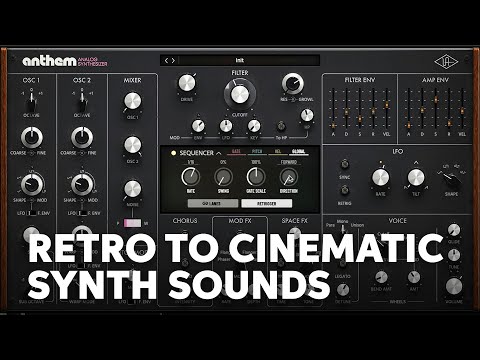The width and height of the screenshot is (480, 360).
Task: Flip the OSC 1 octave switch
Action: coord(31,101)
